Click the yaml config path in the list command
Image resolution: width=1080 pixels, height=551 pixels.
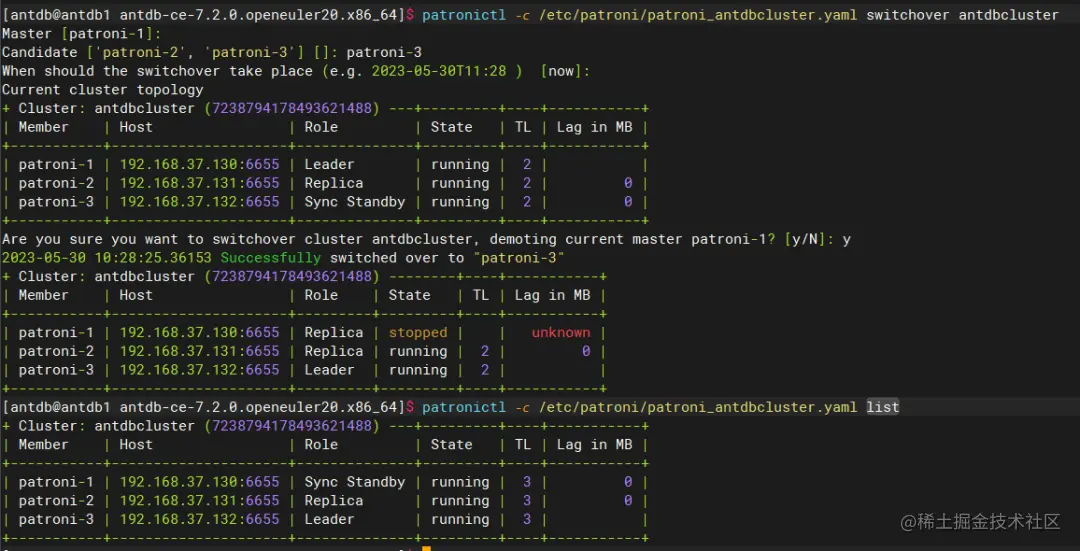[x=698, y=408]
